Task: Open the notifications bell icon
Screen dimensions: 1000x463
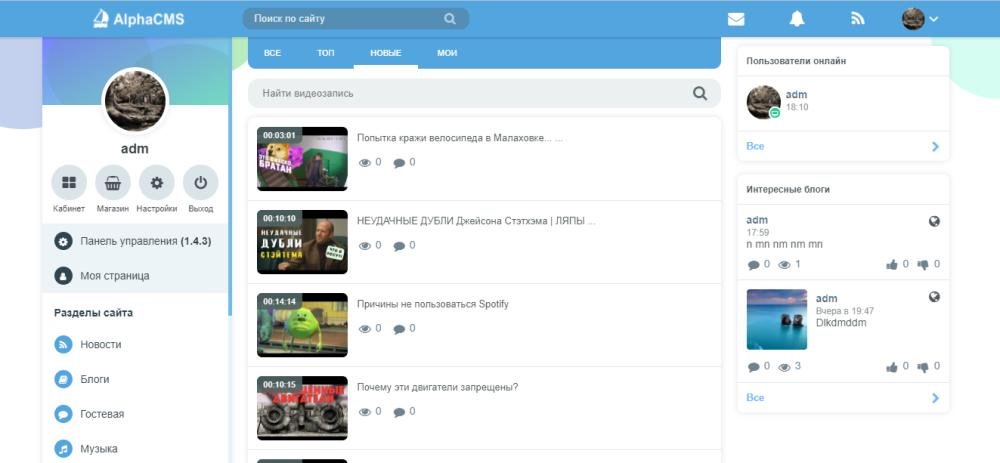Action: (x=797, y=18)
